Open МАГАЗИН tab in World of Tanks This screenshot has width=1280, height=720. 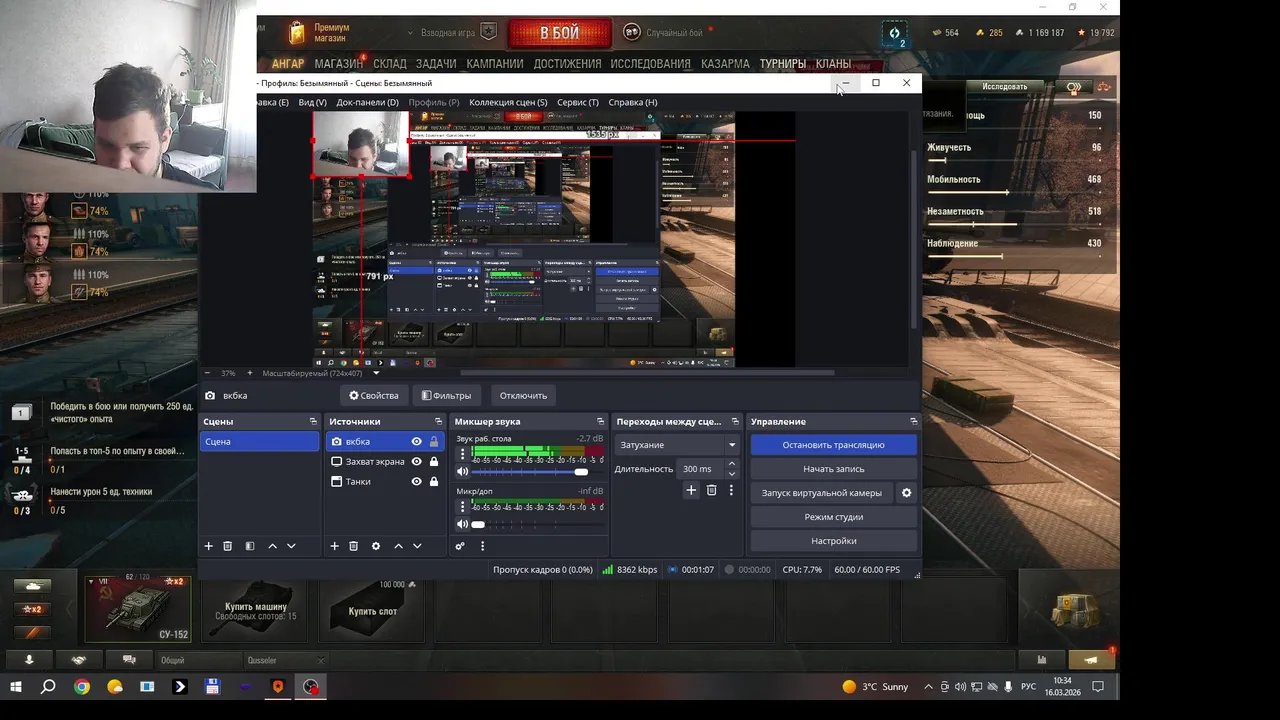(339, 64)
